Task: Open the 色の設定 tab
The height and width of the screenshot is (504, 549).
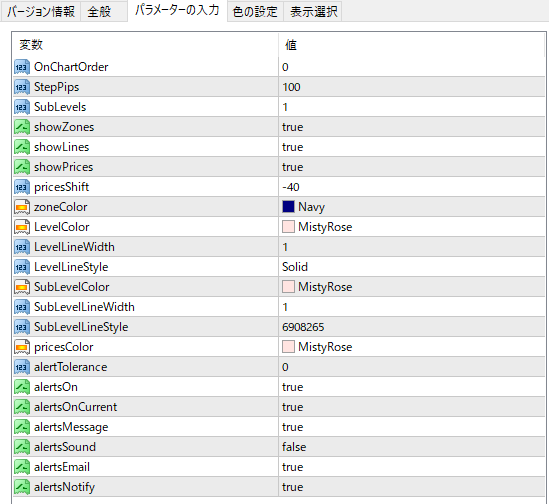Action: pos(255,12)
